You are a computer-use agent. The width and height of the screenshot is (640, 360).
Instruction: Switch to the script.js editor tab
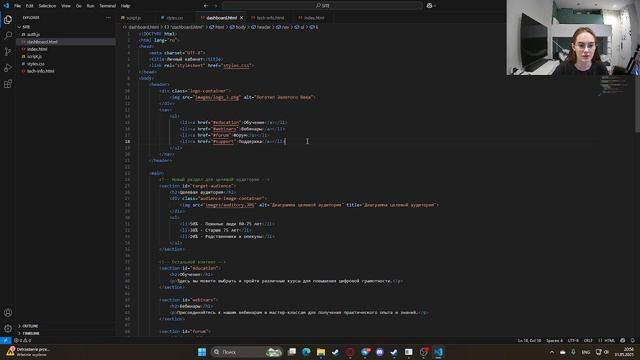133,18
